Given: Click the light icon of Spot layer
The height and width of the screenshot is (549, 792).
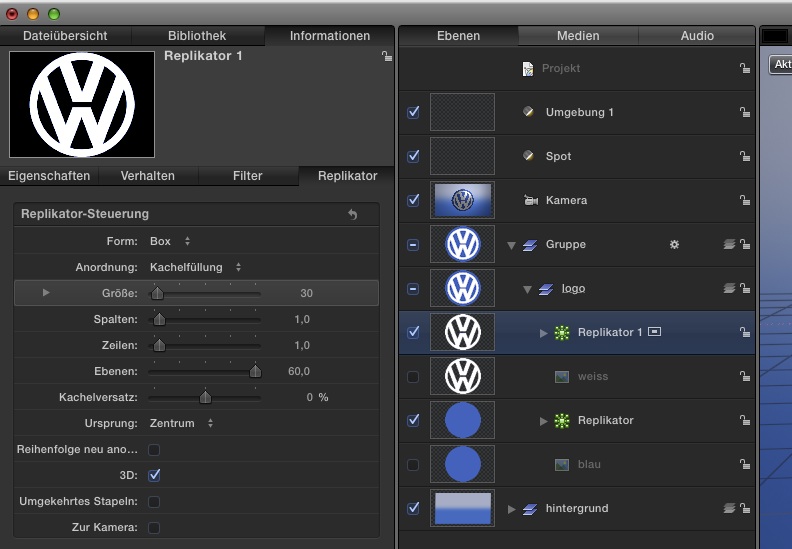Looking at the screenshot, I should click(x=528, y=156).
